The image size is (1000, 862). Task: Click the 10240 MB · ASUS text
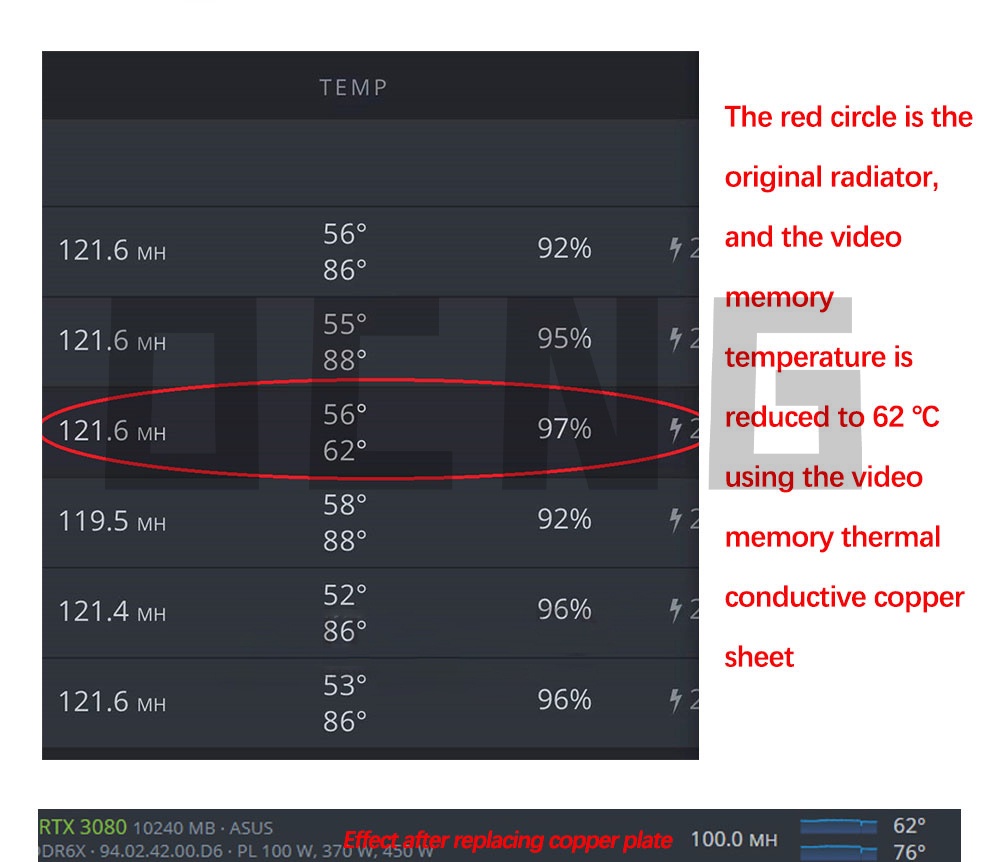[202, 828]
